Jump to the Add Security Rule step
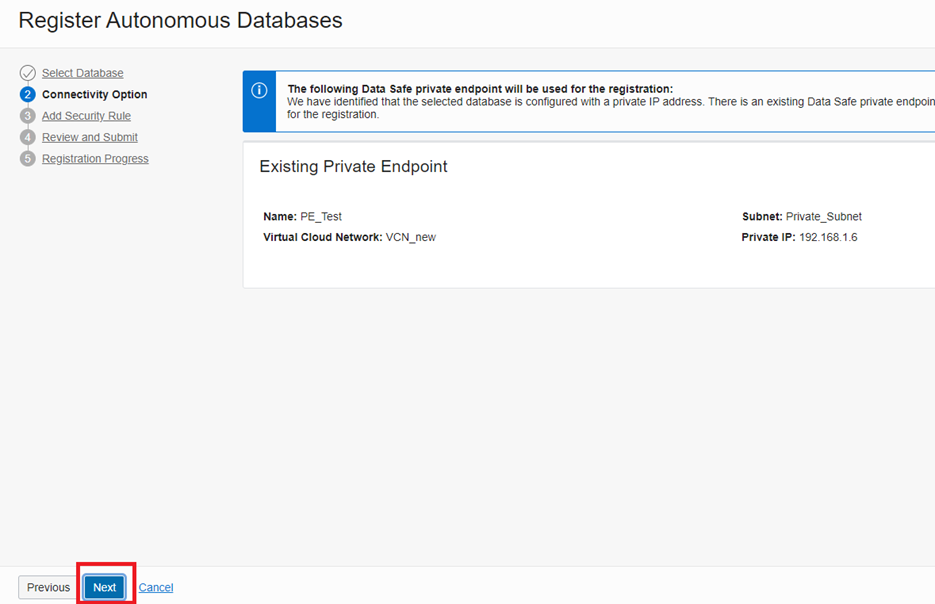 (86, 116)
